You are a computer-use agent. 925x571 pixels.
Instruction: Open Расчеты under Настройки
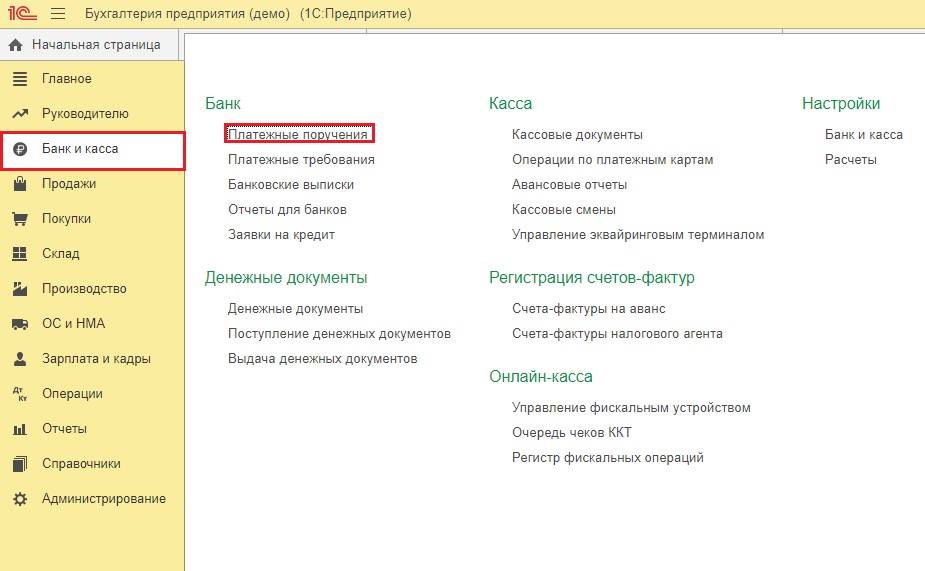850,159
